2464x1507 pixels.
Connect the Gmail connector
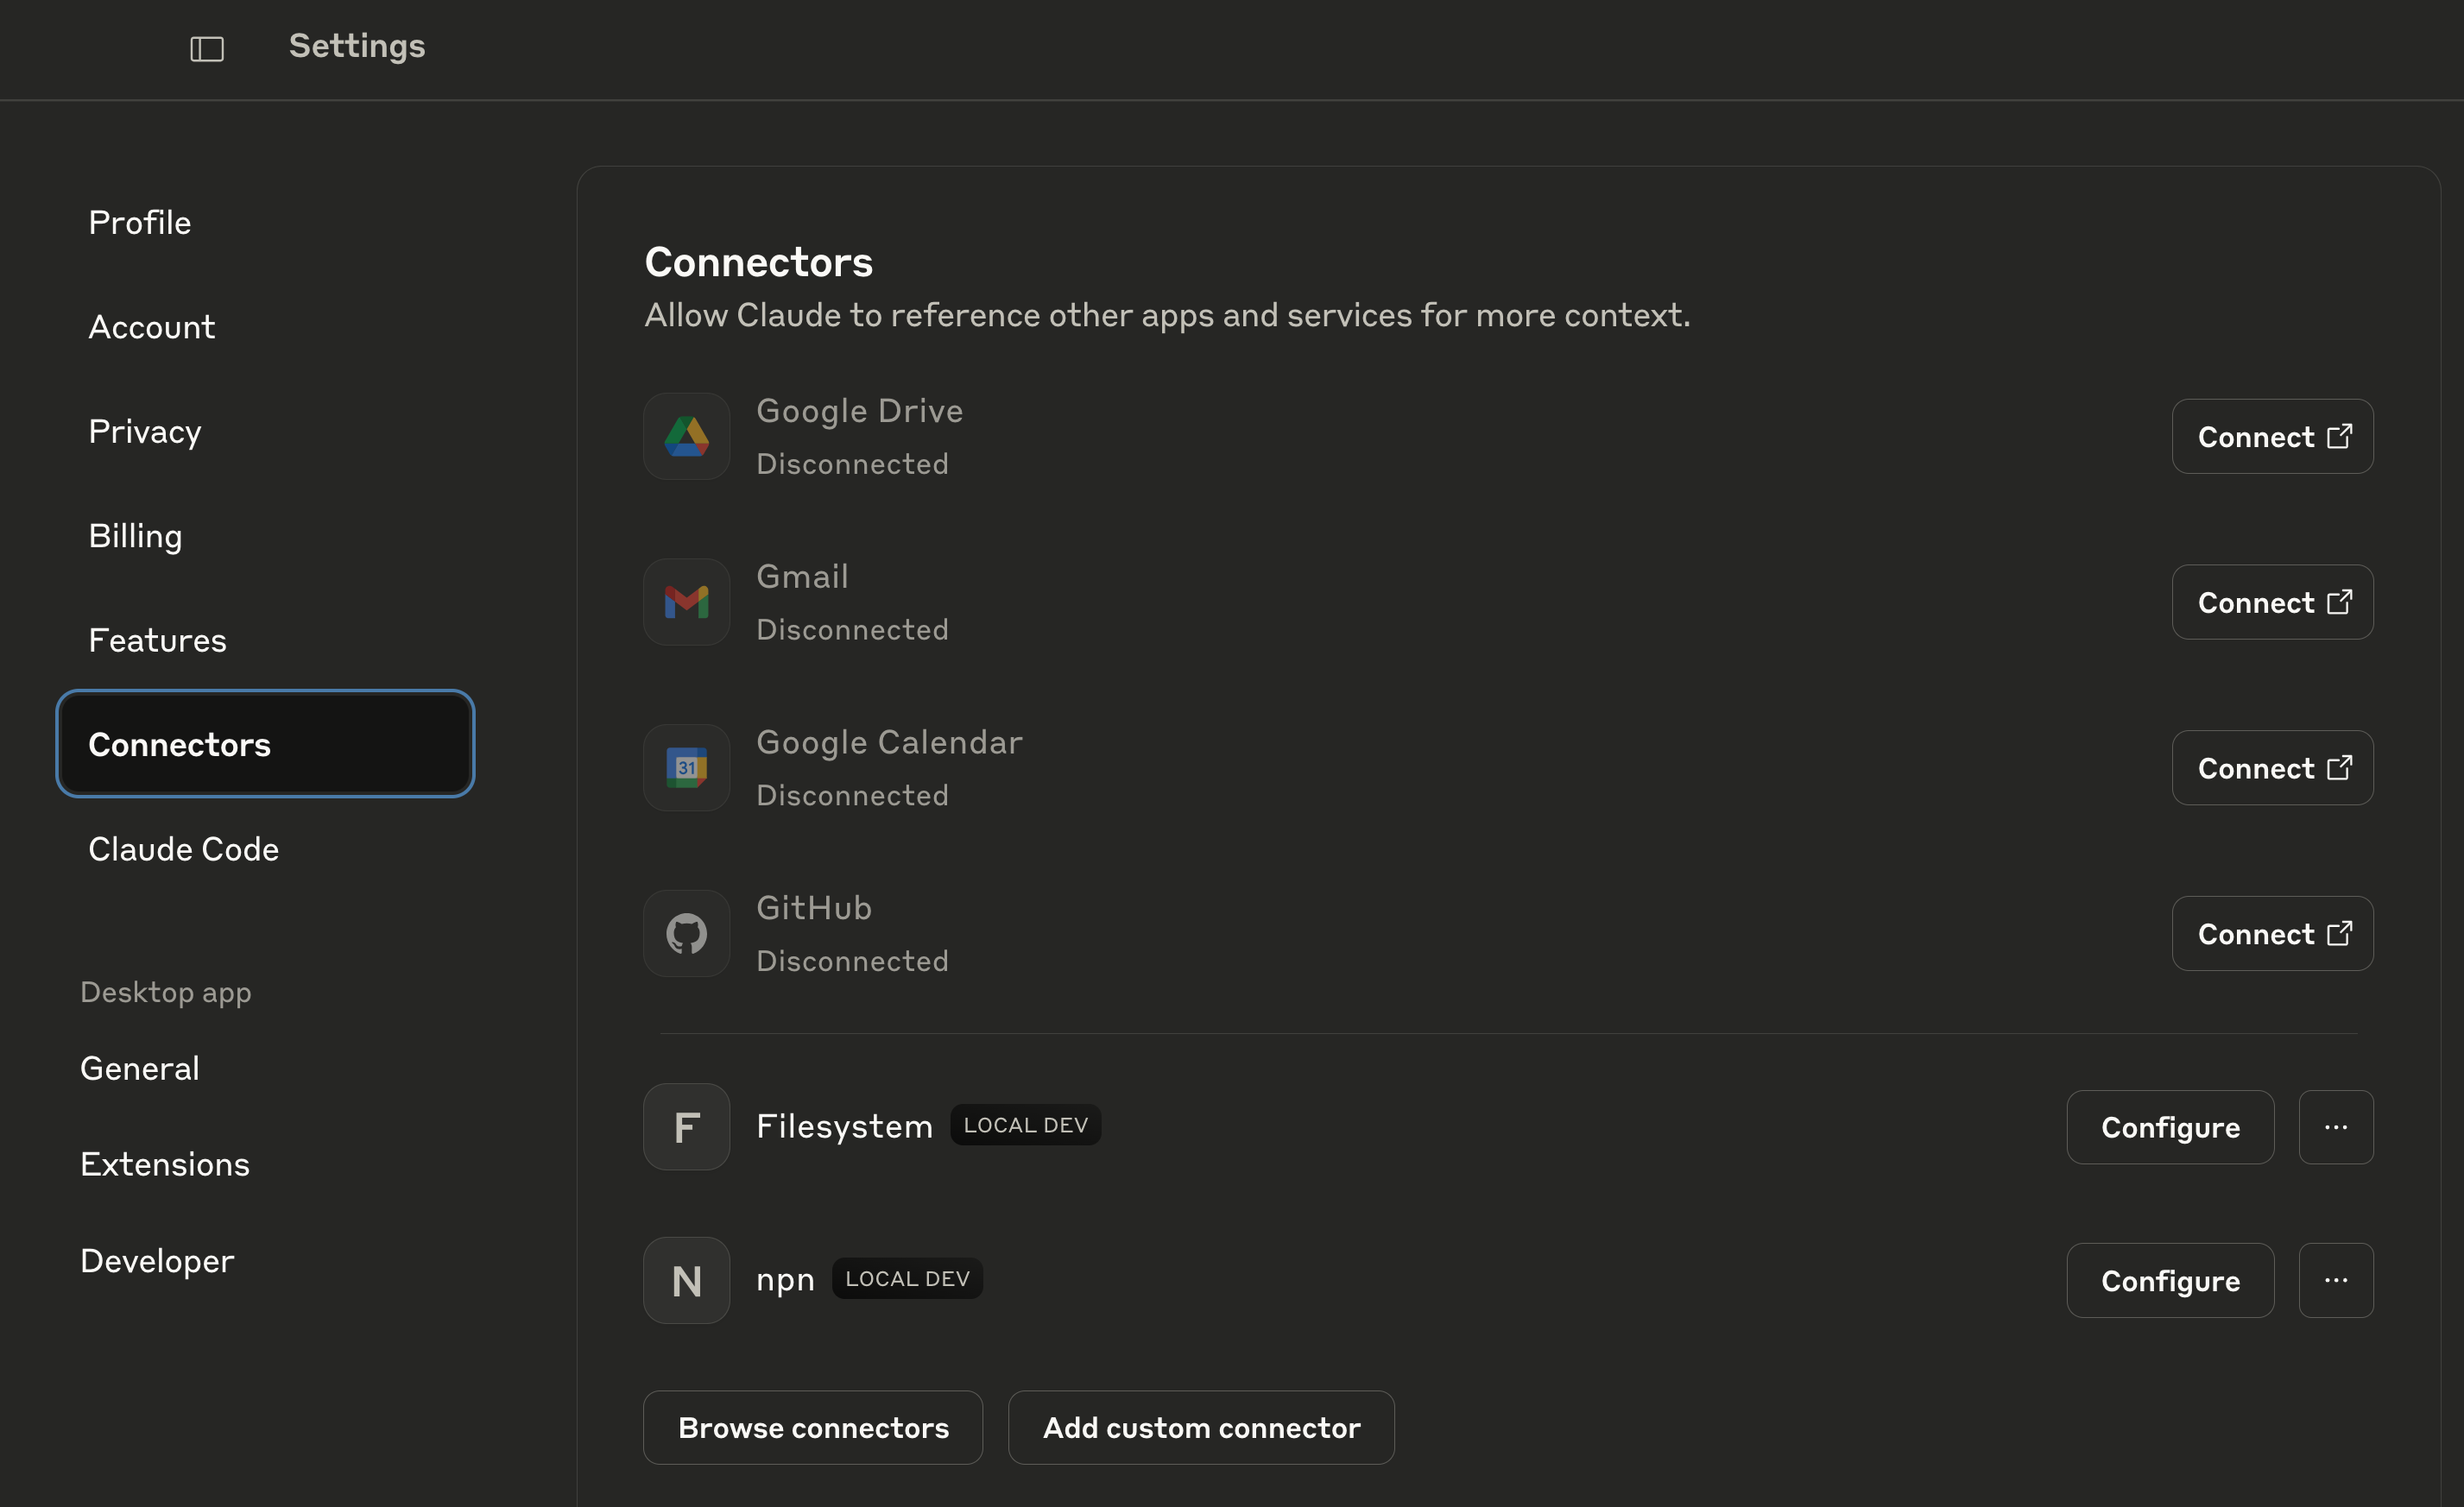pyautogui.click(x=2272, y=602)
